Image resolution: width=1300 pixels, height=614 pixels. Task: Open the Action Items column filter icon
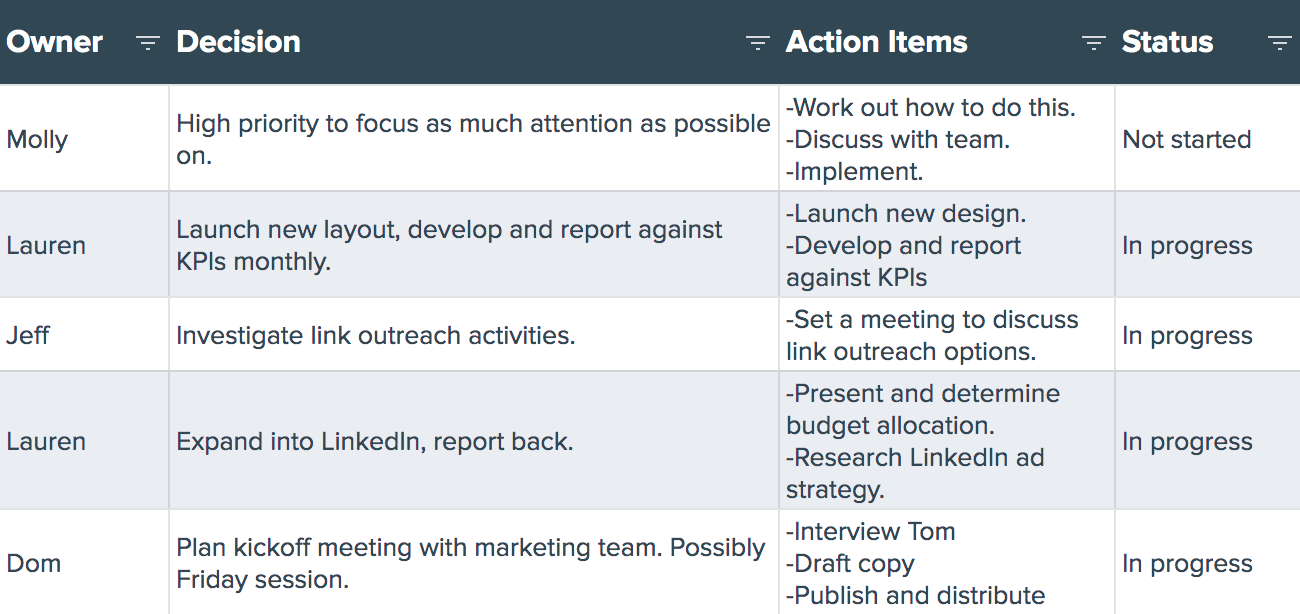coord(1094,42)
